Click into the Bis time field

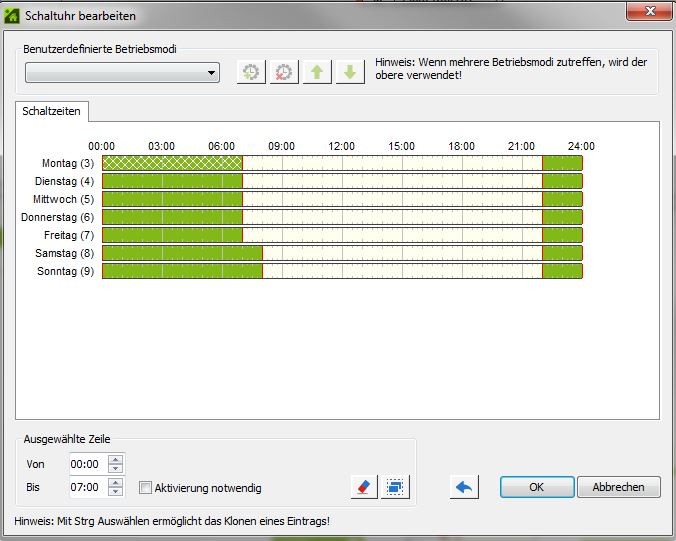[88, 487]
